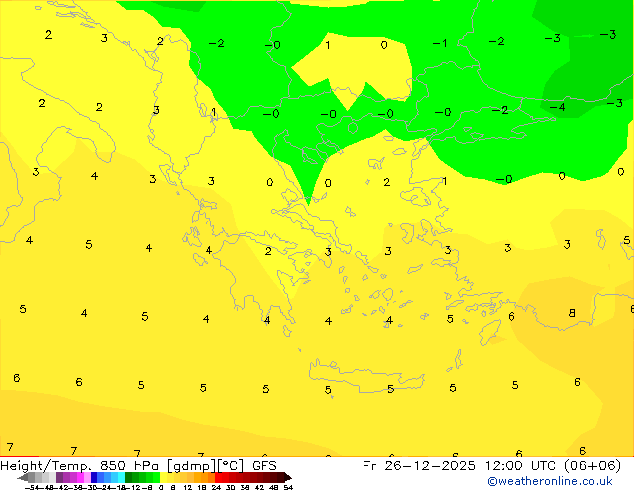Click the left arrow end of the color scale
This screenshot has height=490, width=634.
click(x=22, y=477)
